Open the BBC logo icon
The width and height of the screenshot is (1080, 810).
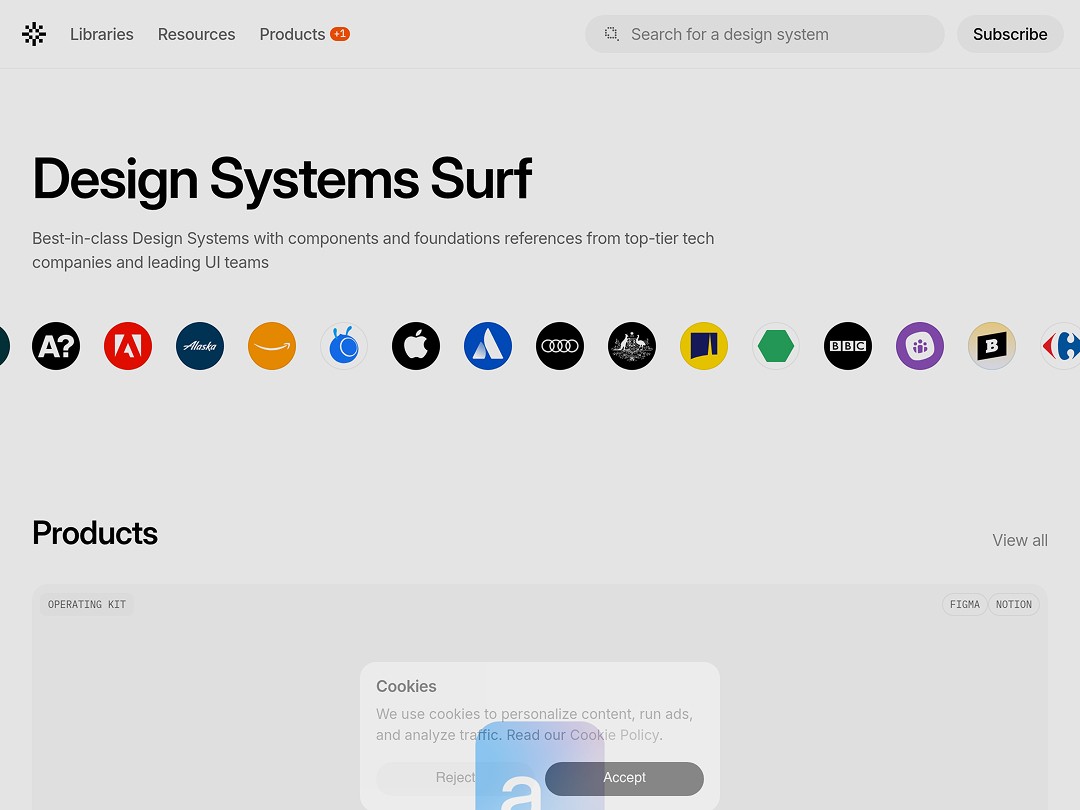[848, 346]
